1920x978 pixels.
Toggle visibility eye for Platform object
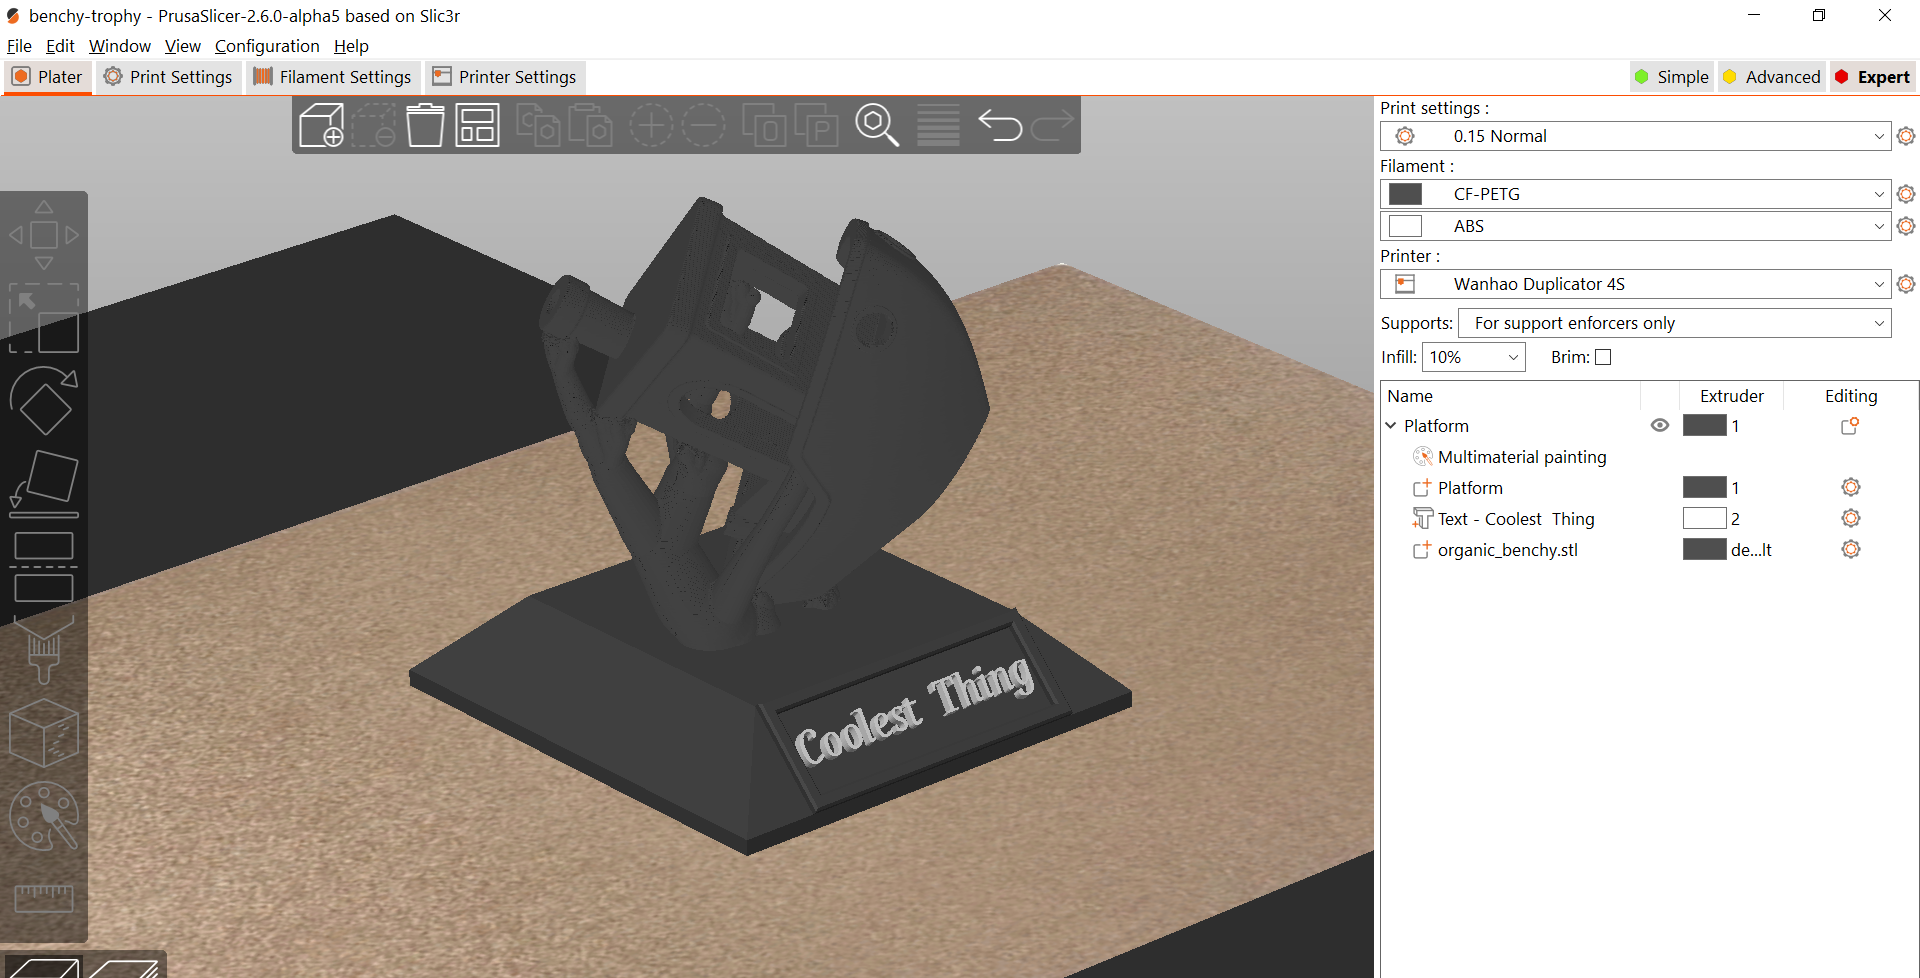1660,425
